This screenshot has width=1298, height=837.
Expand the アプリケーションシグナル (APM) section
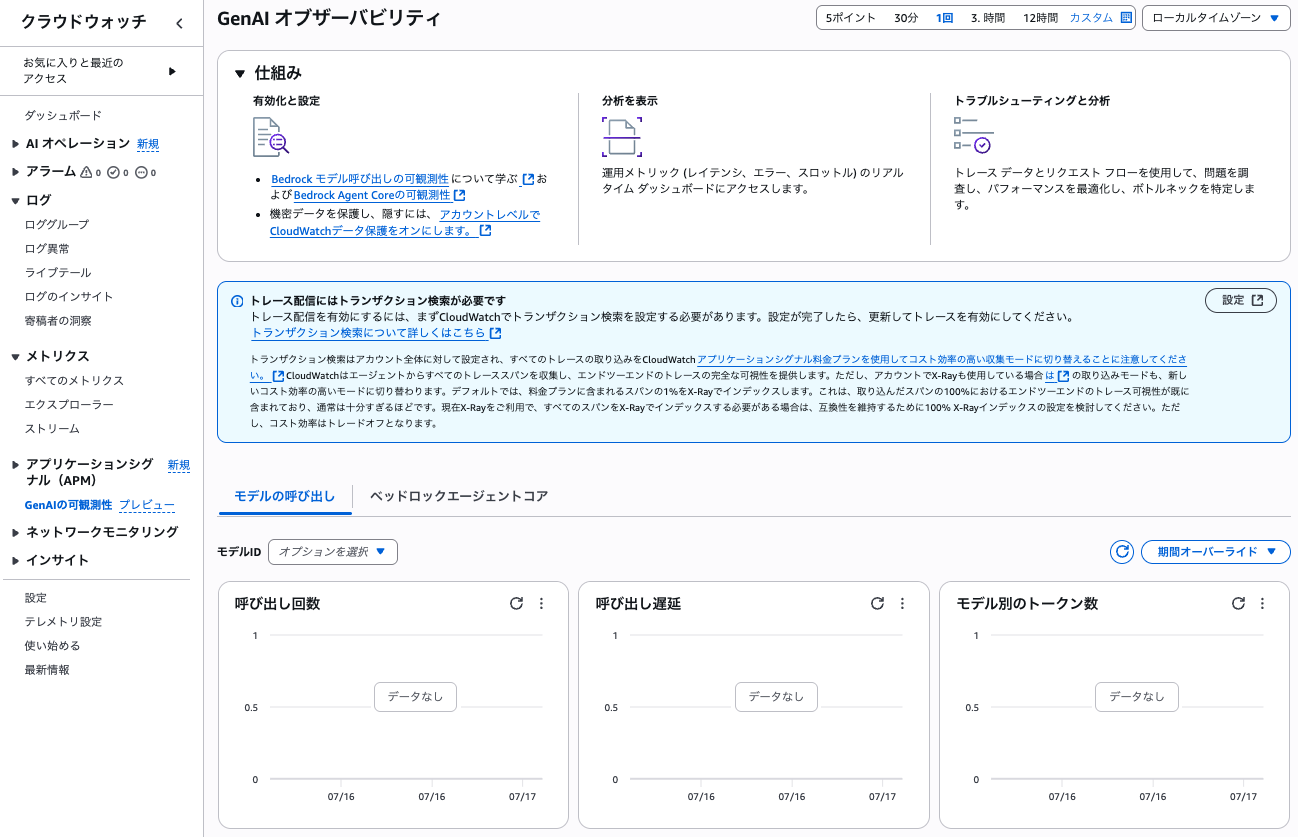pyautogui.click(x=15, y=465)
